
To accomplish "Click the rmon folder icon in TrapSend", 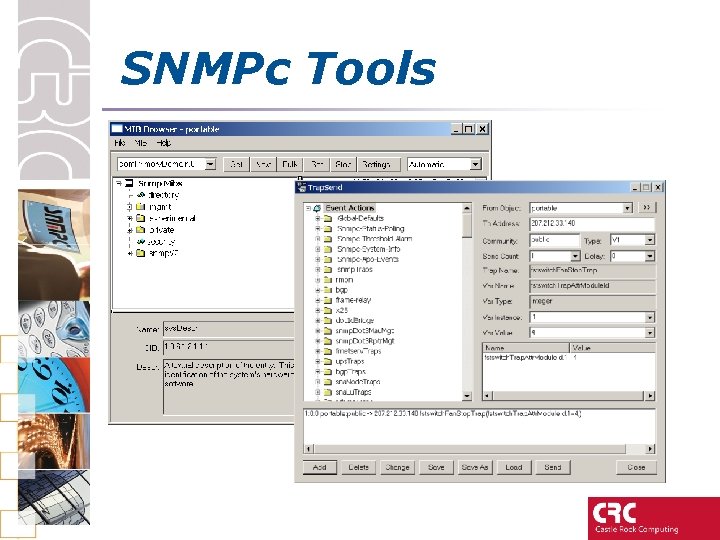I will click(328, 280).
